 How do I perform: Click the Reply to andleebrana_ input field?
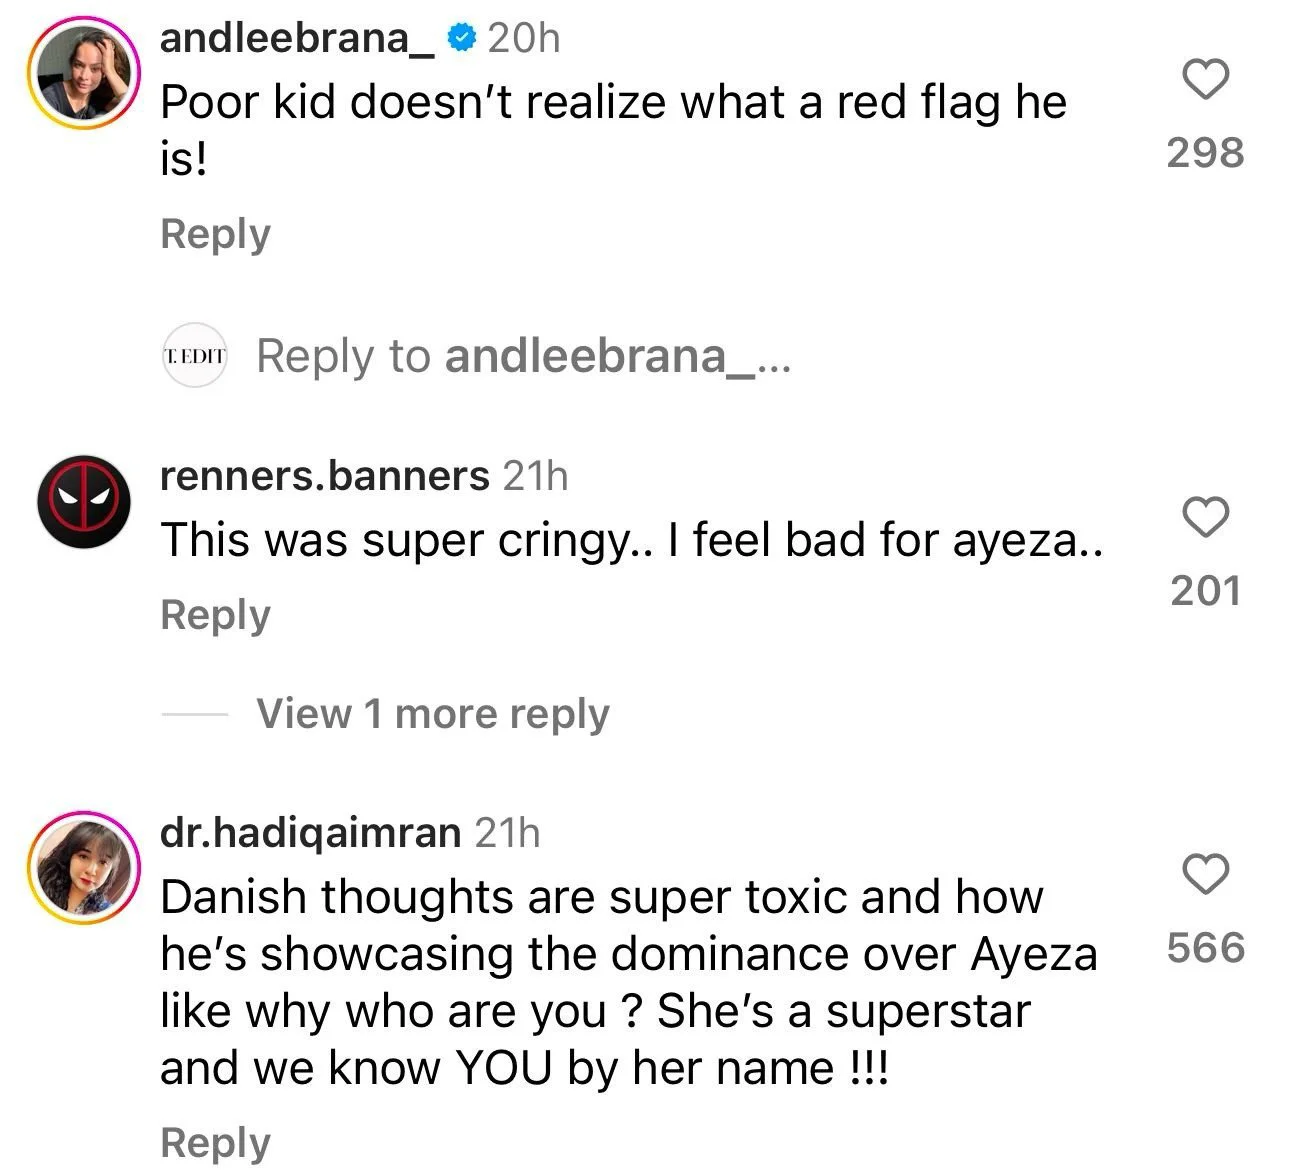click(524, 356)
